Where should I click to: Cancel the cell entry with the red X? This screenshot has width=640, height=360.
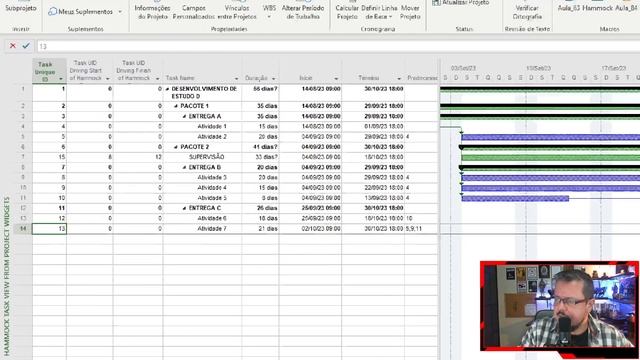coord(13,46)
